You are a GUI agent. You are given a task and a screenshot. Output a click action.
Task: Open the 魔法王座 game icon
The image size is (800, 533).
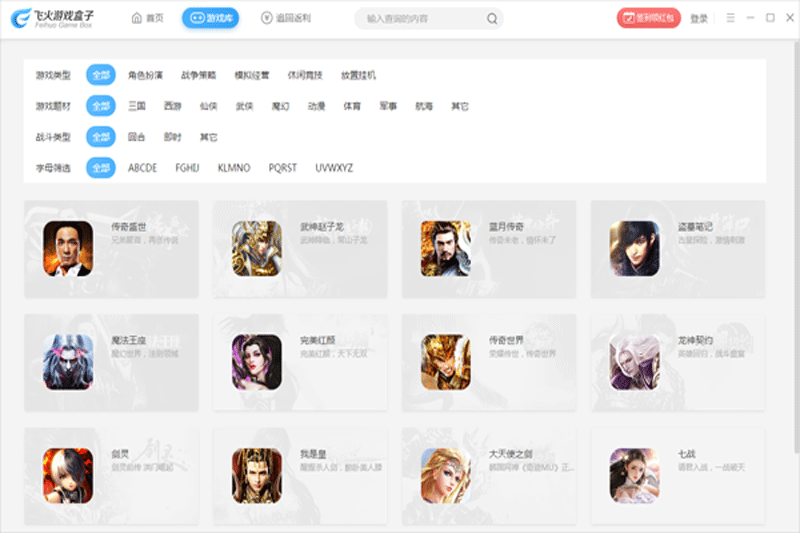[68, 362]
